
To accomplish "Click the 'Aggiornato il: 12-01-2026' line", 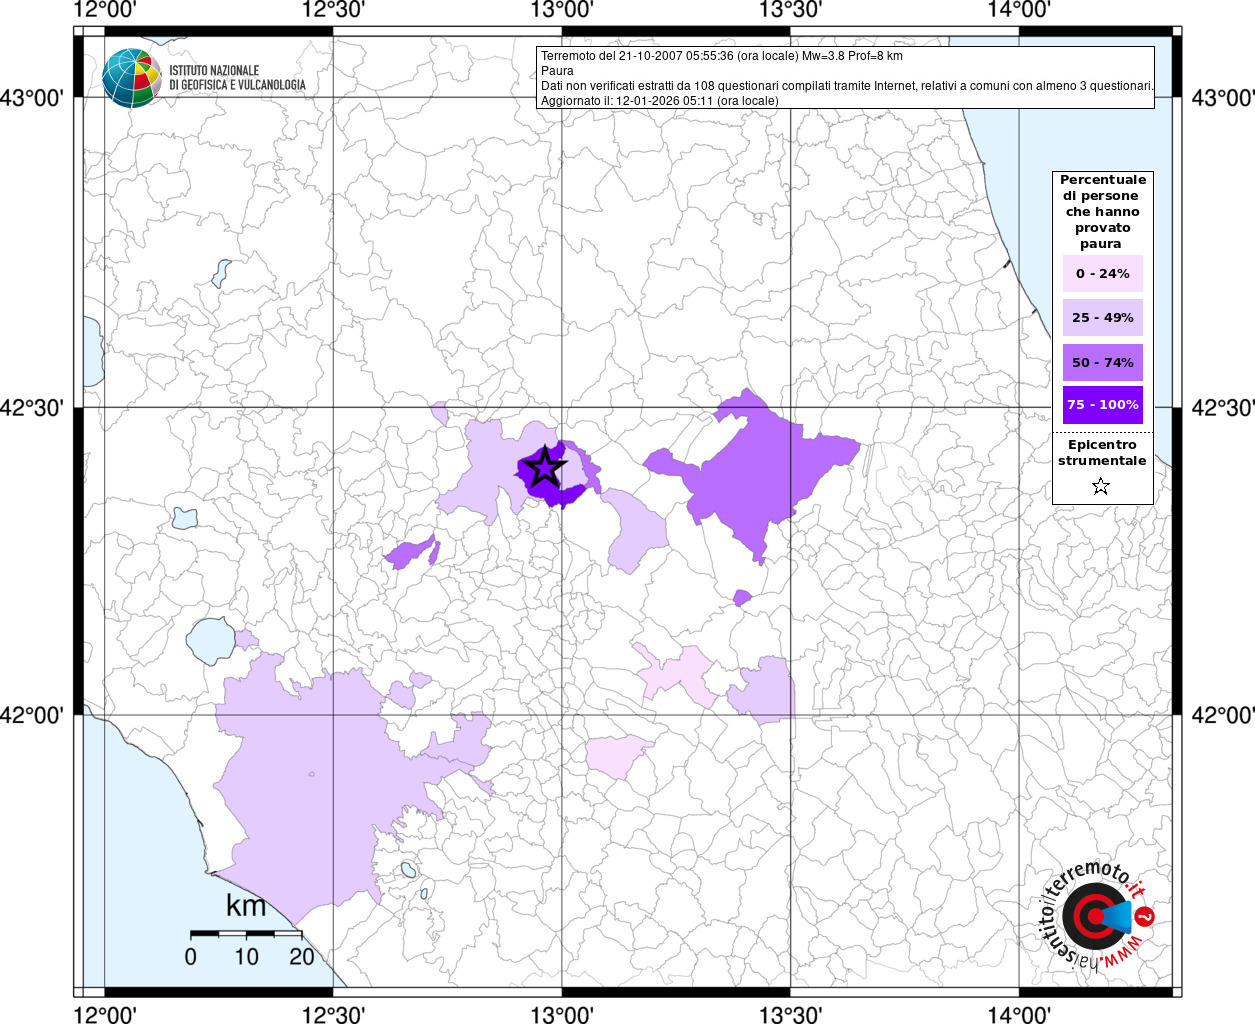I will (659, 101).
